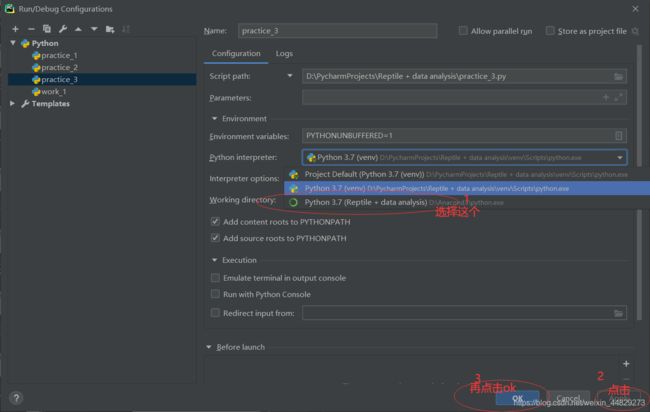Click the Apply button
Screen dimensions: 650x412
(x=620, y=399)
